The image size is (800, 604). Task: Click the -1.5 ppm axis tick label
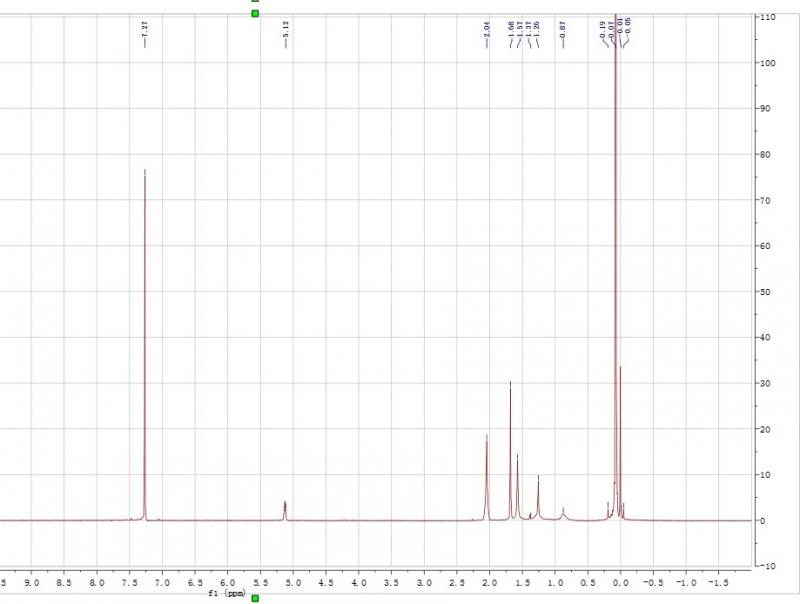[719, 583]
